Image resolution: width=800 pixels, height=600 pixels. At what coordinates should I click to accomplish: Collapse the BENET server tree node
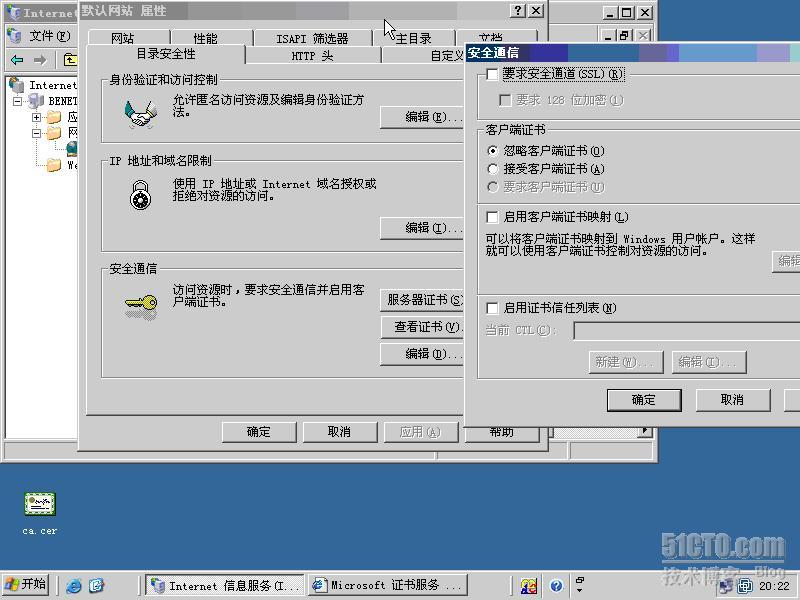pyautogui.click(x=17, y=101)
